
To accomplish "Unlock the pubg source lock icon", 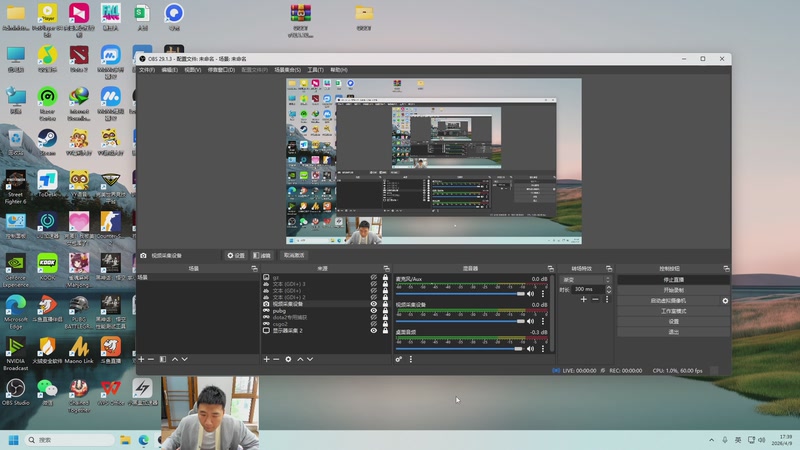I will tap(385, 311).
